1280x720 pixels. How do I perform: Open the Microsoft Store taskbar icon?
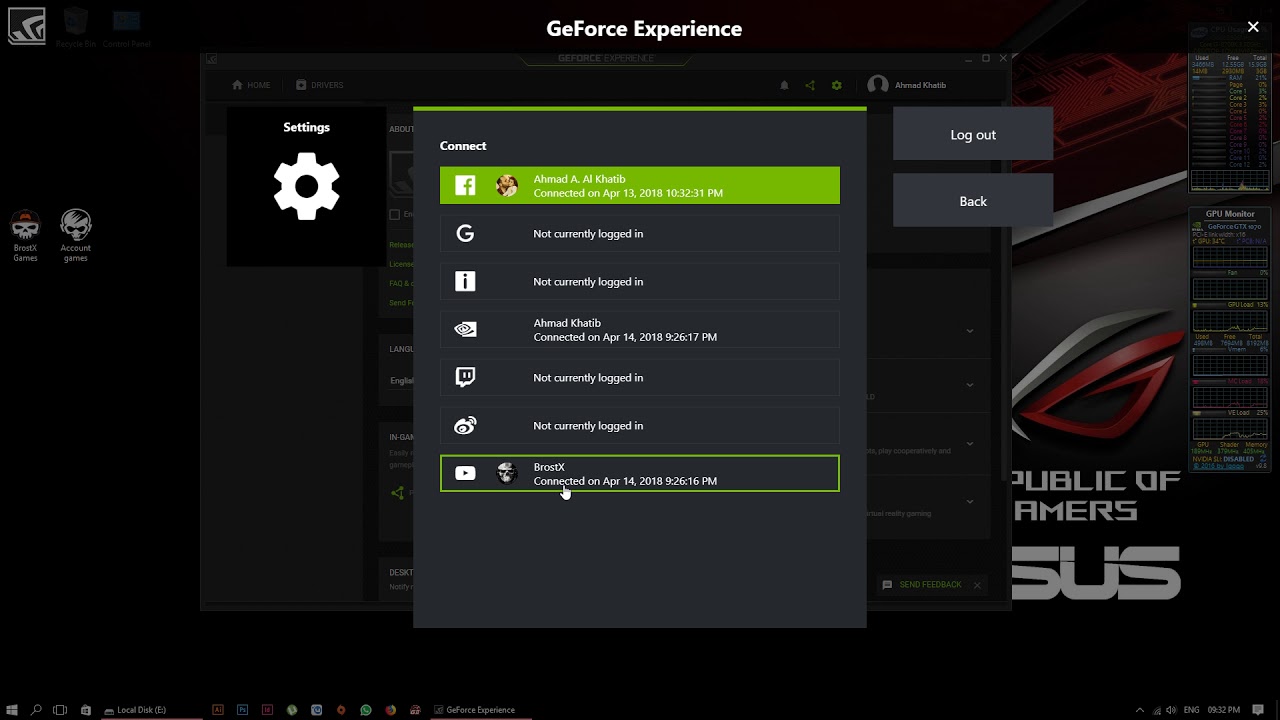(x=85, y=710)
